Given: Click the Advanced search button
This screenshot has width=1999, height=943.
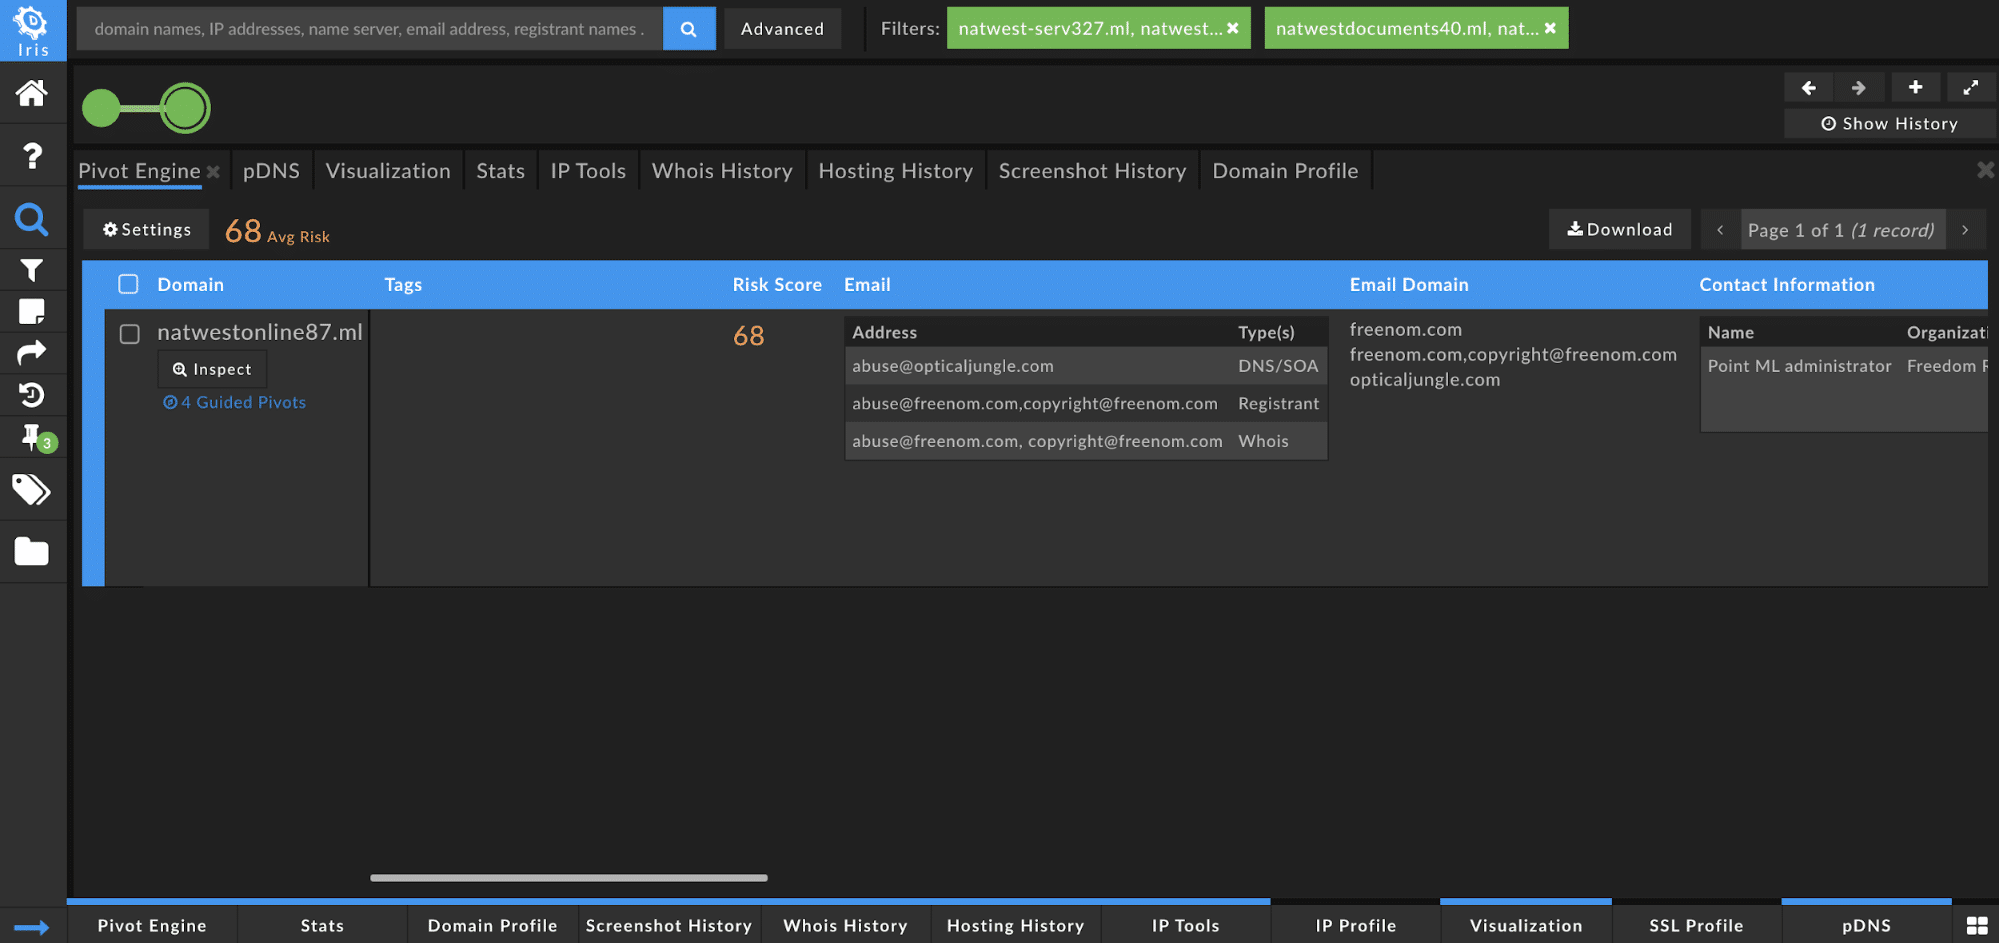Looking at the screenshot, I should tap(782, 29).
